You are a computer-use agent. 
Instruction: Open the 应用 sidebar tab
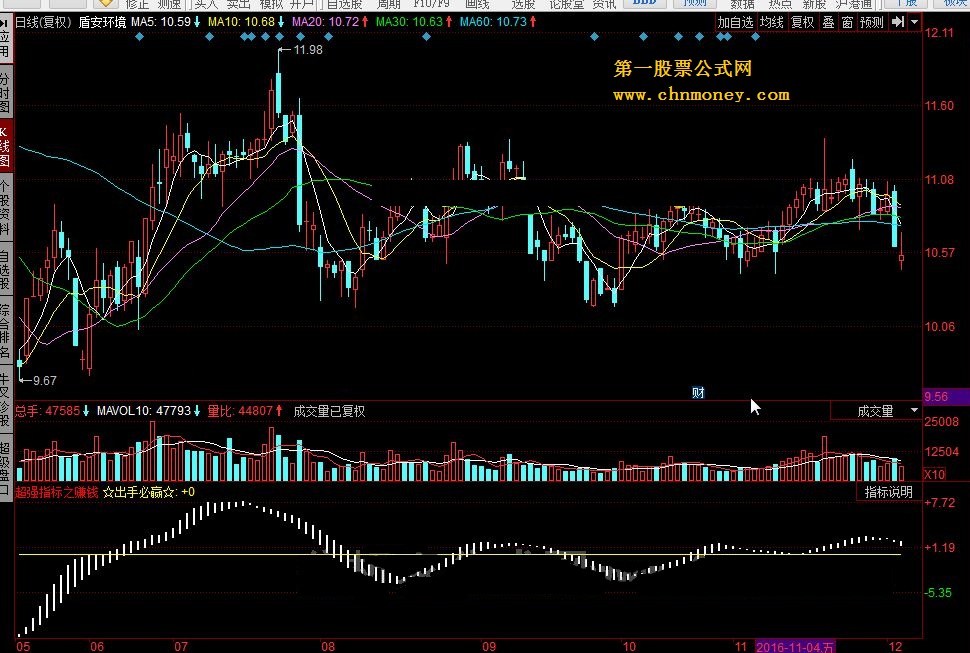click(5, 45)
